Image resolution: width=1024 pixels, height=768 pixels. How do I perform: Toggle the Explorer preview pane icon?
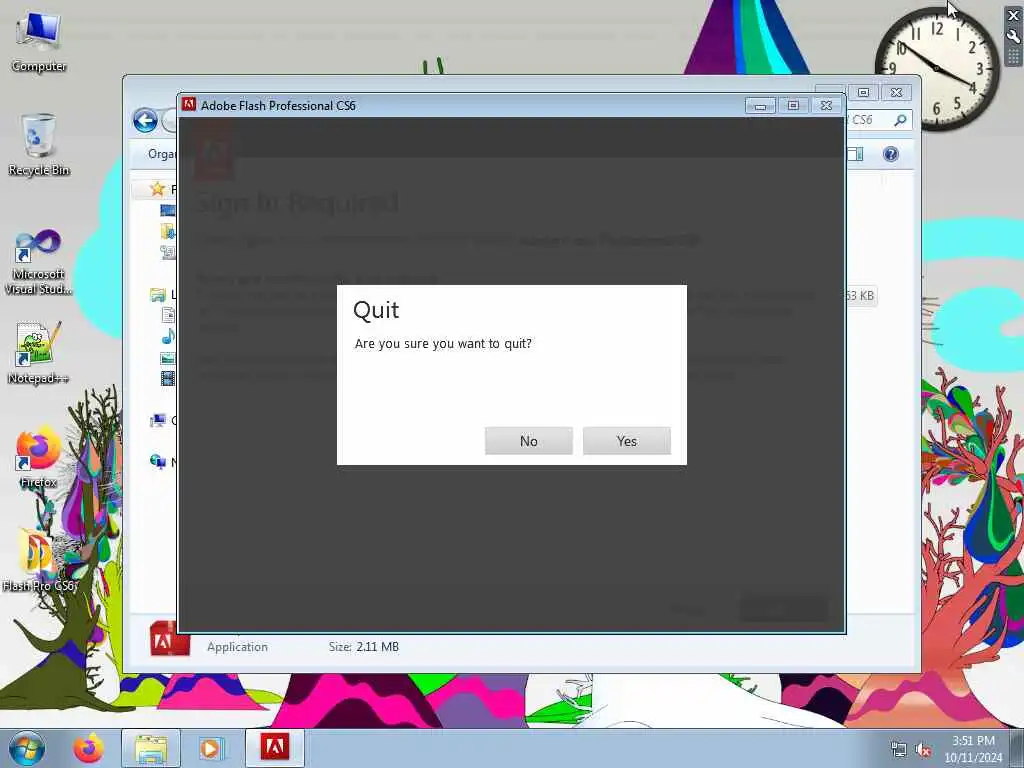point(855,154)
